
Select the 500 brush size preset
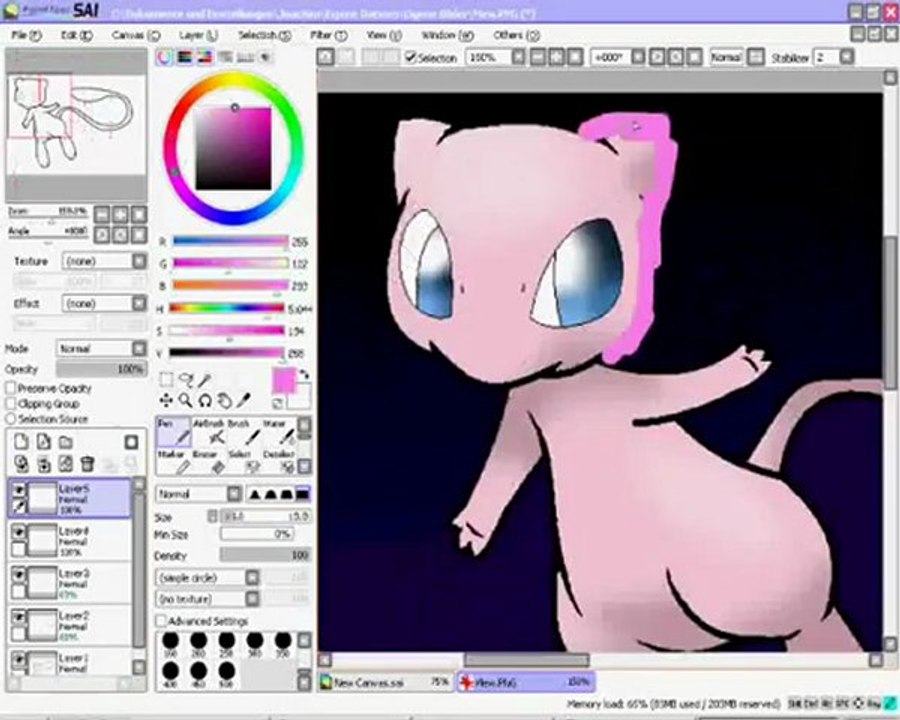point(227,673)
